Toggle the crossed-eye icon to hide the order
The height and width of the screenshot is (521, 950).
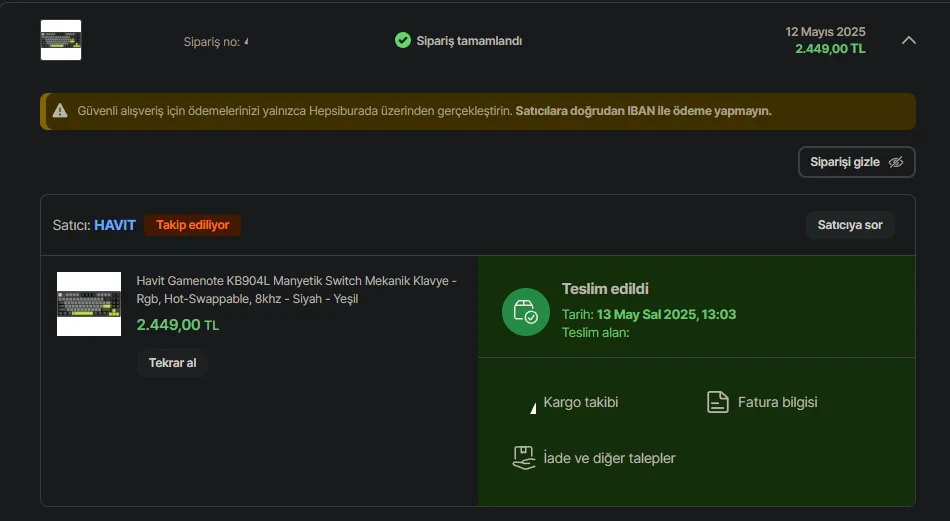[x=895, y=162]
